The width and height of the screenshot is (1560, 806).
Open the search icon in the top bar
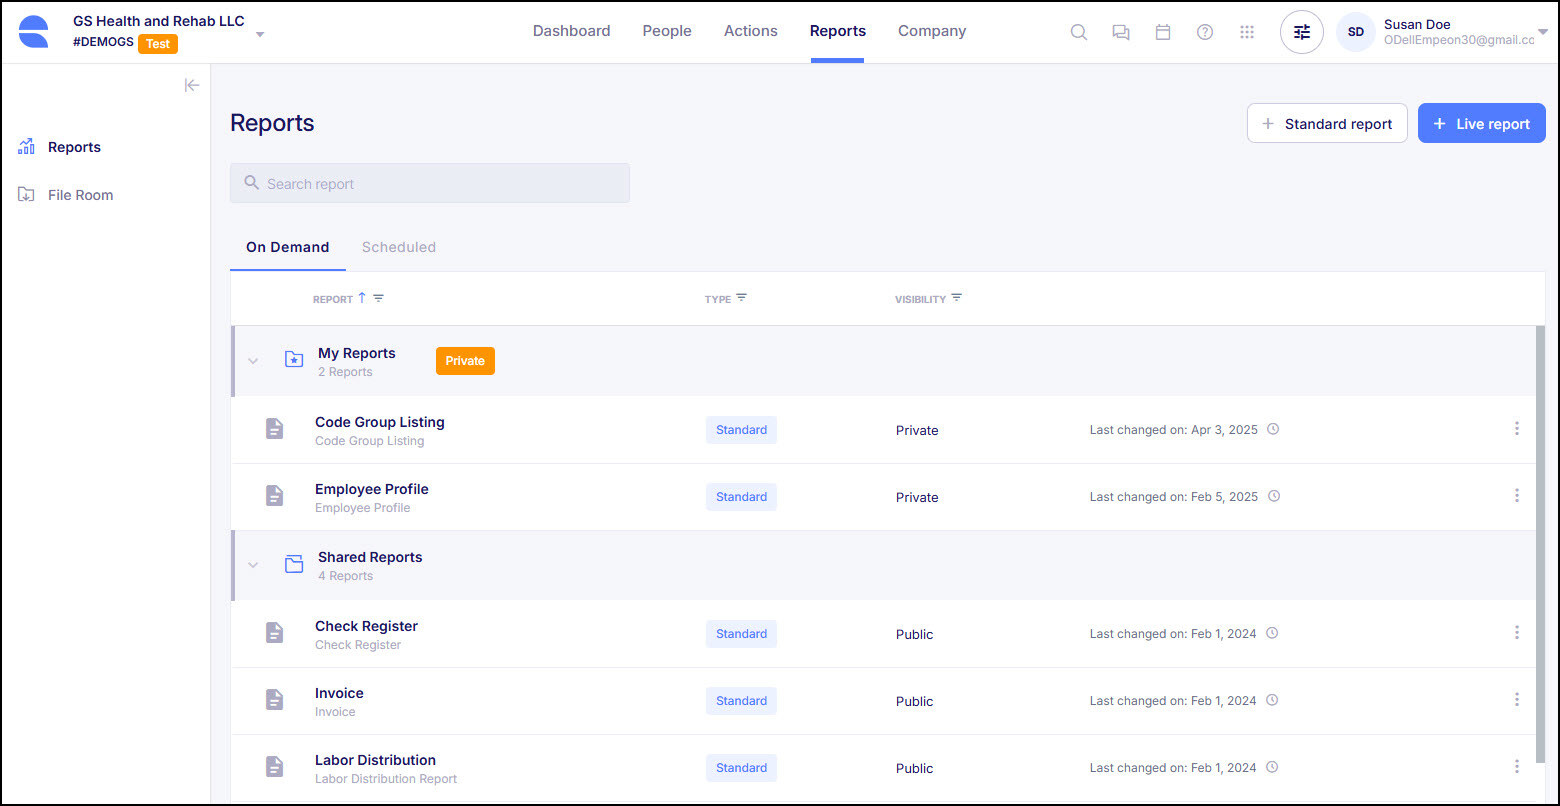(x=1079, y=31)
